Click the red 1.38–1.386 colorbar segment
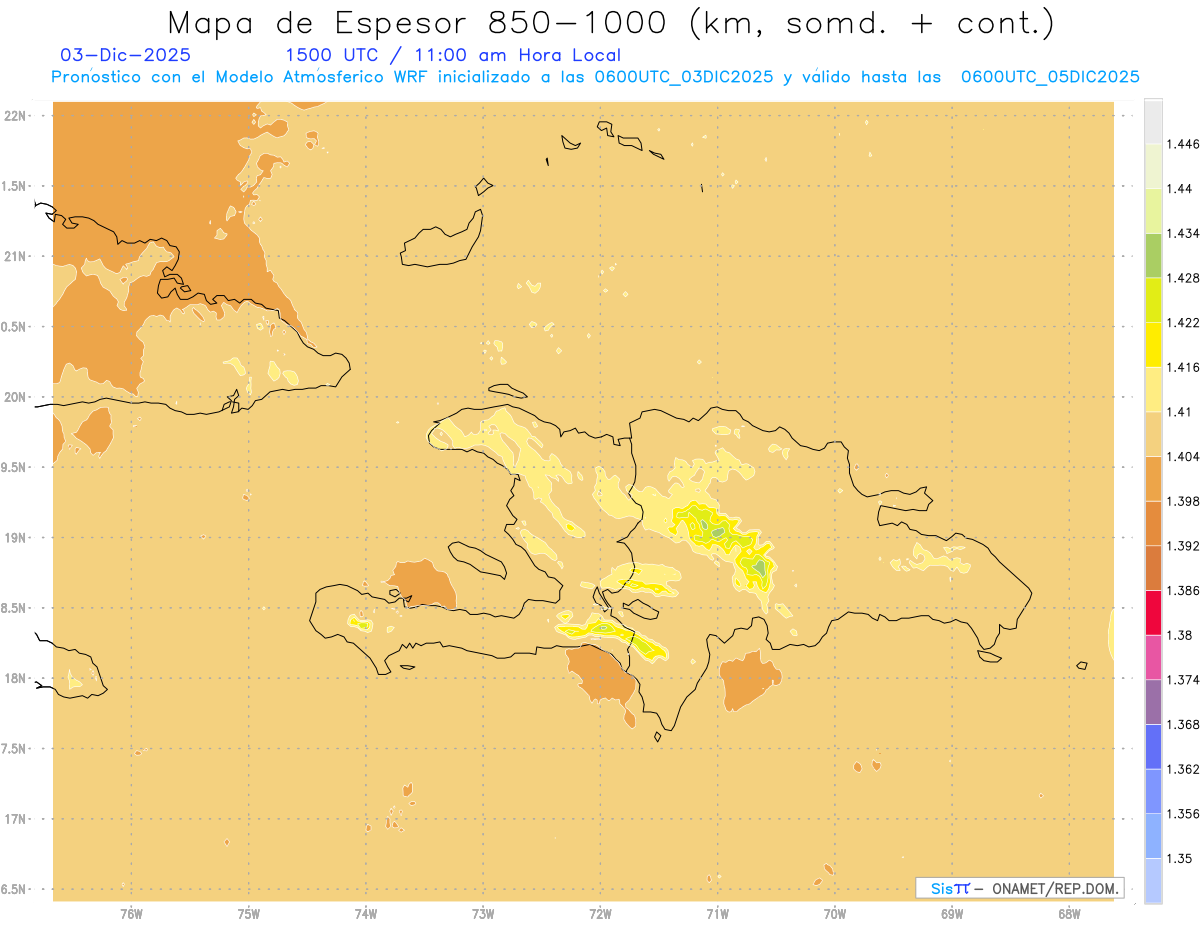The image size is (1200, 927). point(1153,612)
